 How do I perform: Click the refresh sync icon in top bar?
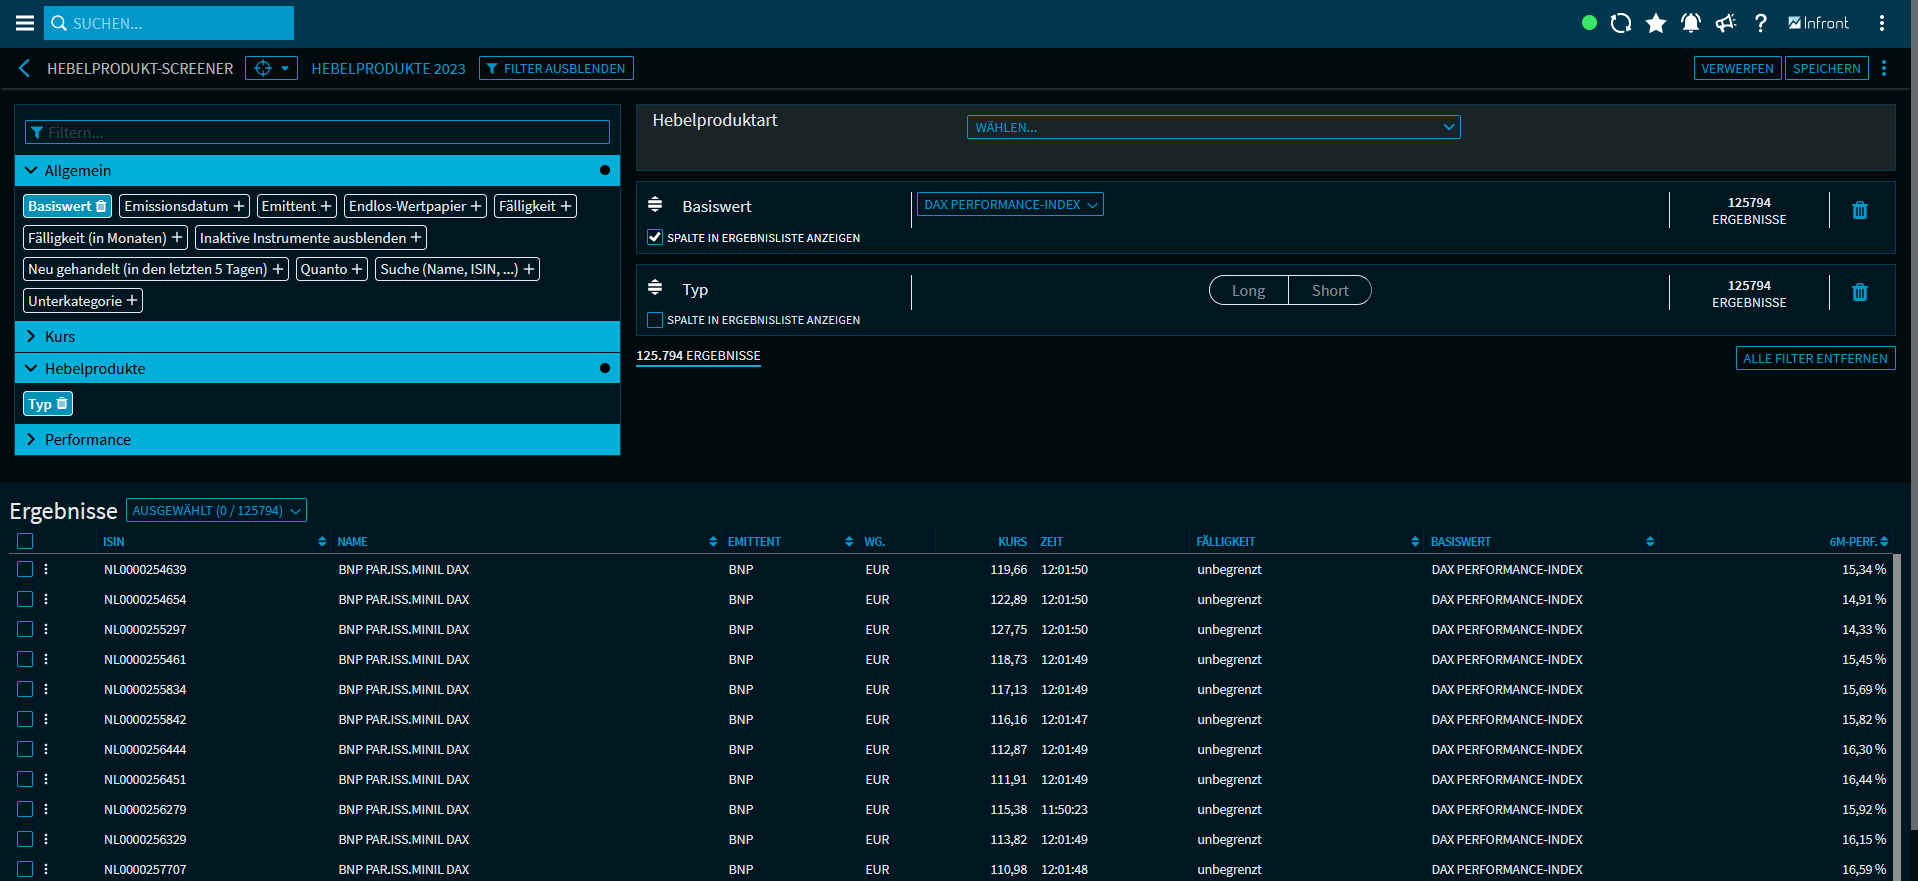[1621, 23]
